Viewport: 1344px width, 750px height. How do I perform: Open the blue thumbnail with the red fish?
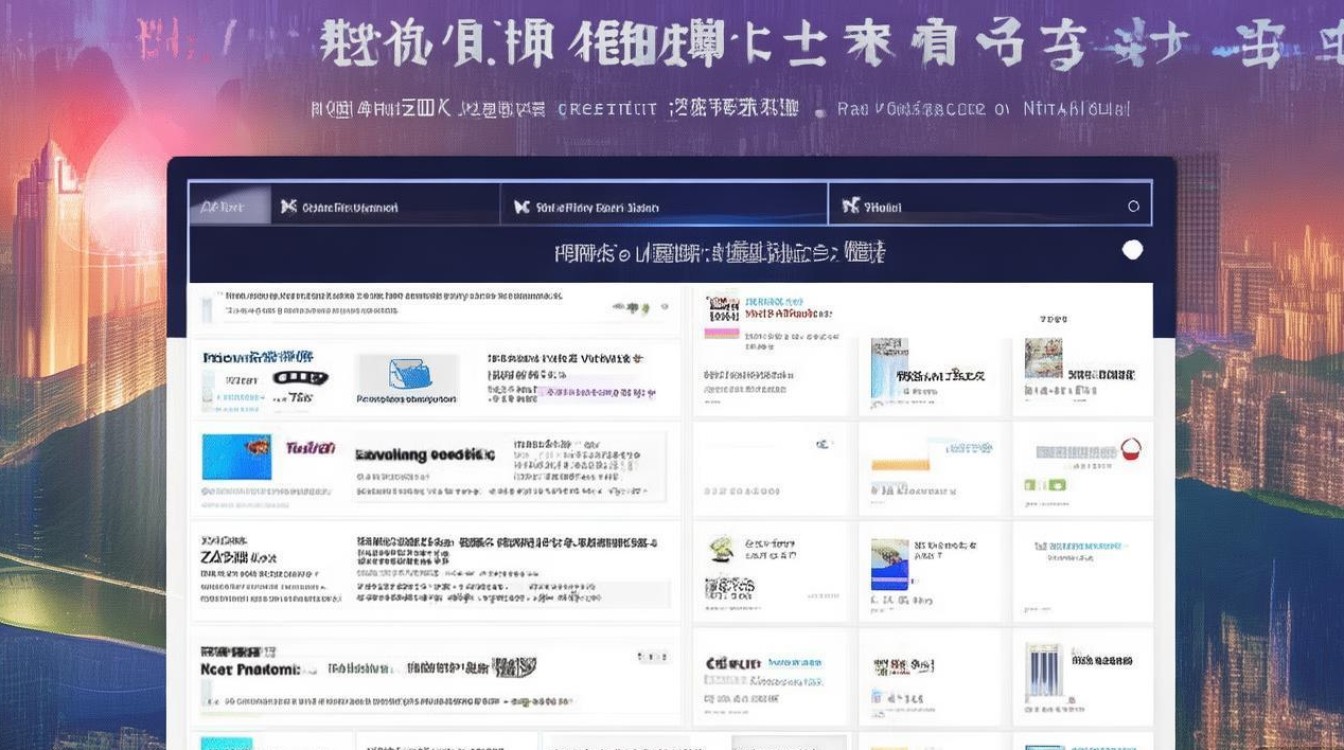(x=236, y=456)
